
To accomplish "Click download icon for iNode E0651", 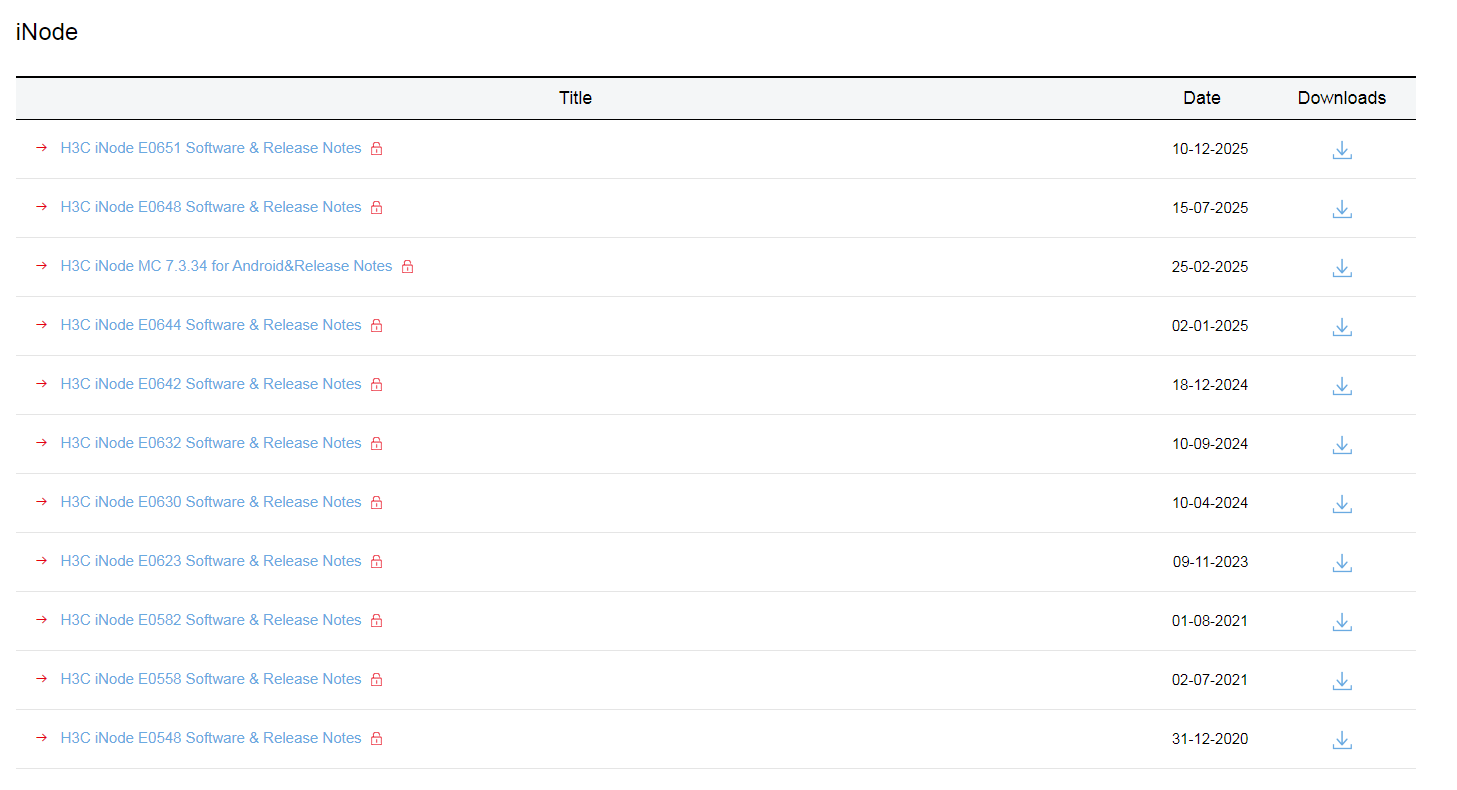I will pos(1342,150).
